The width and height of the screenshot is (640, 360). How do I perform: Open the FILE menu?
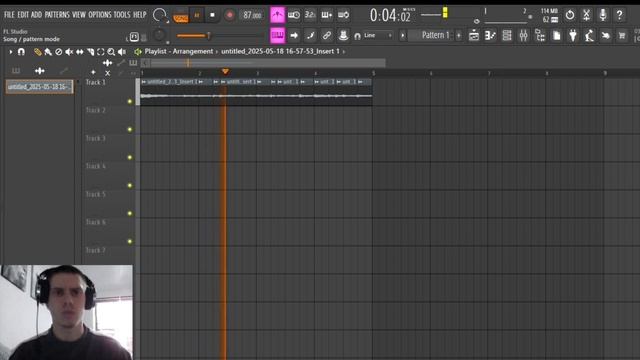tap(9, 15)
